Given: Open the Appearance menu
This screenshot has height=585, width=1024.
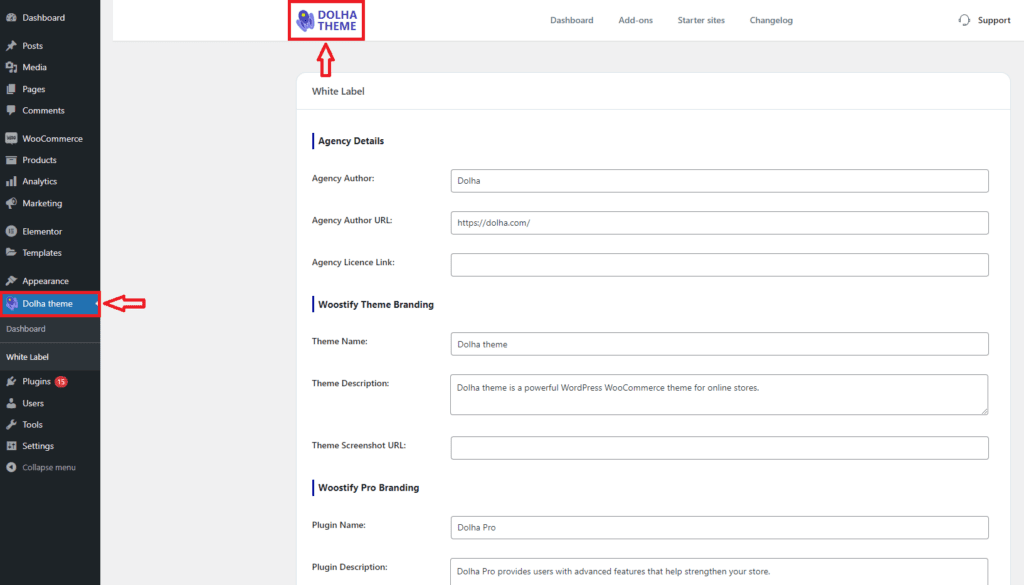Looking at the screenshot, I should click(45, 281).
